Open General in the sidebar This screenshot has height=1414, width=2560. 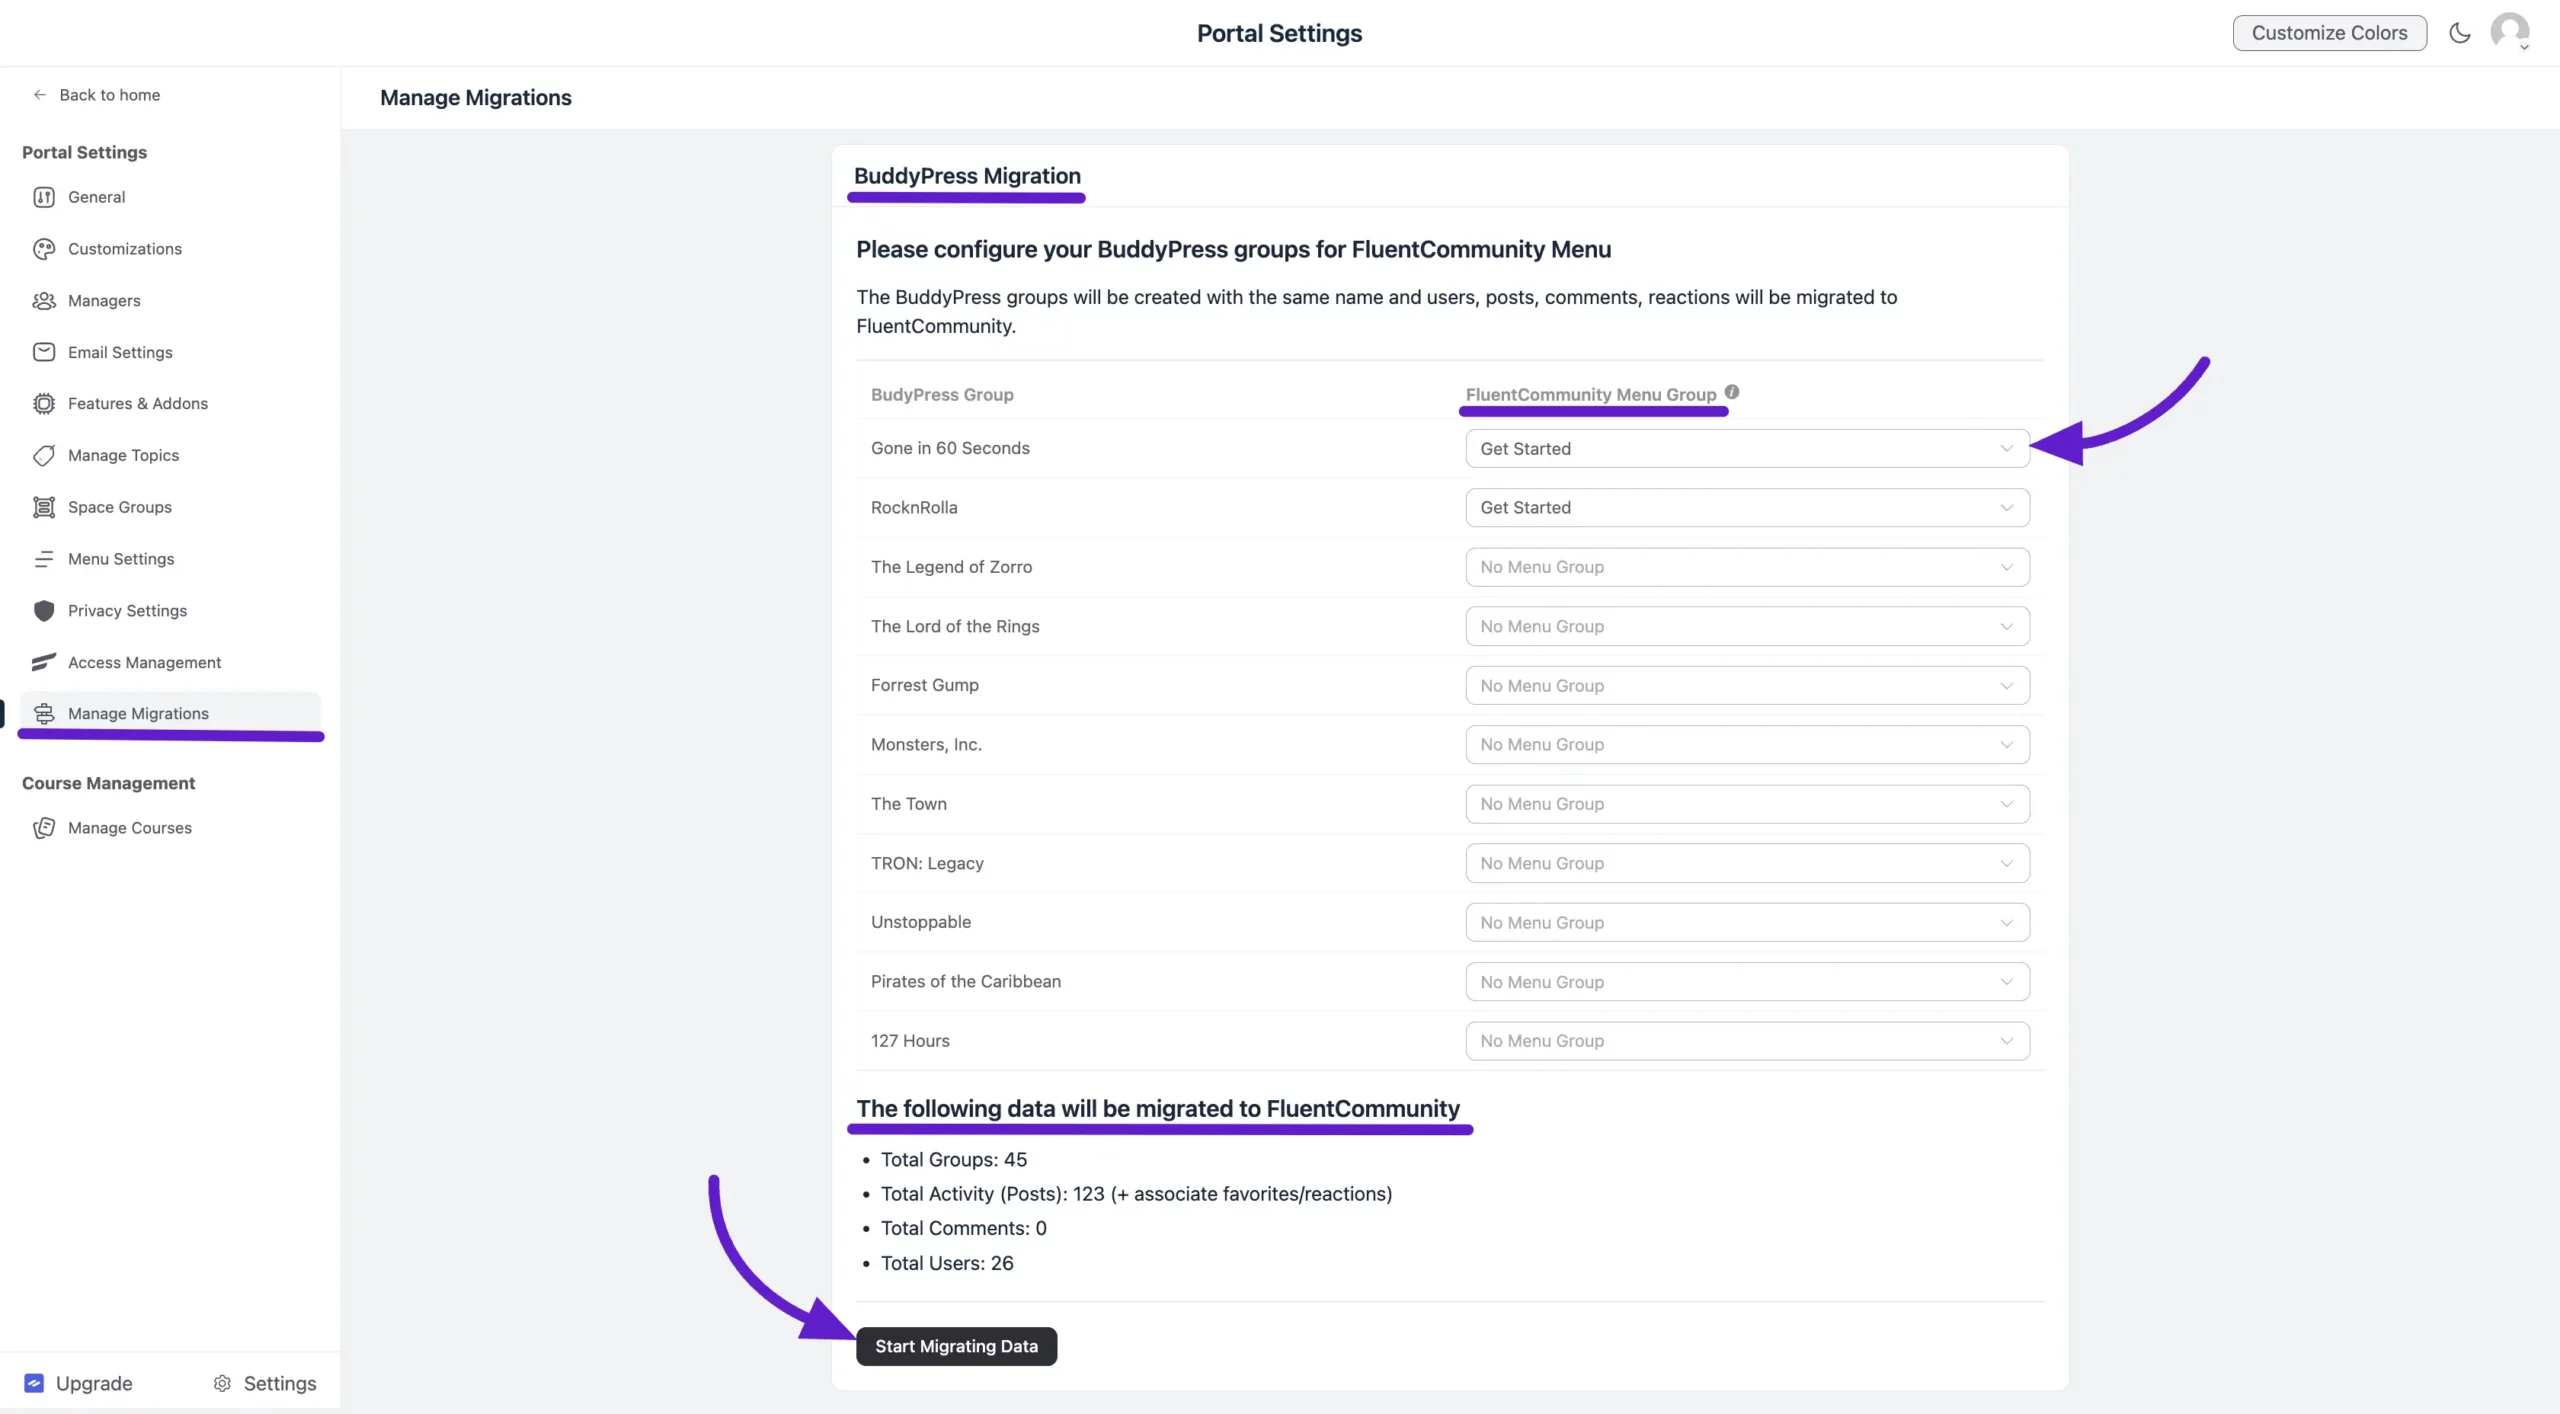tap(170, 197)
